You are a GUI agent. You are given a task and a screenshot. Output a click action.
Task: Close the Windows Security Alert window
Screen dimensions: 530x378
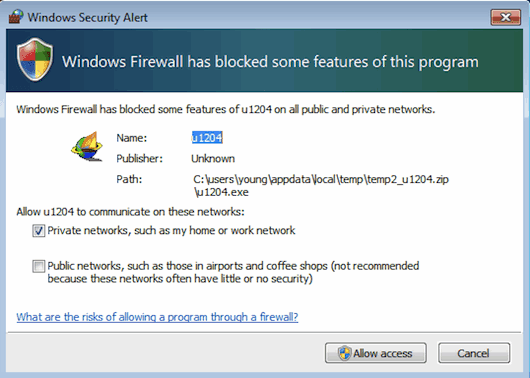(506, 17)
